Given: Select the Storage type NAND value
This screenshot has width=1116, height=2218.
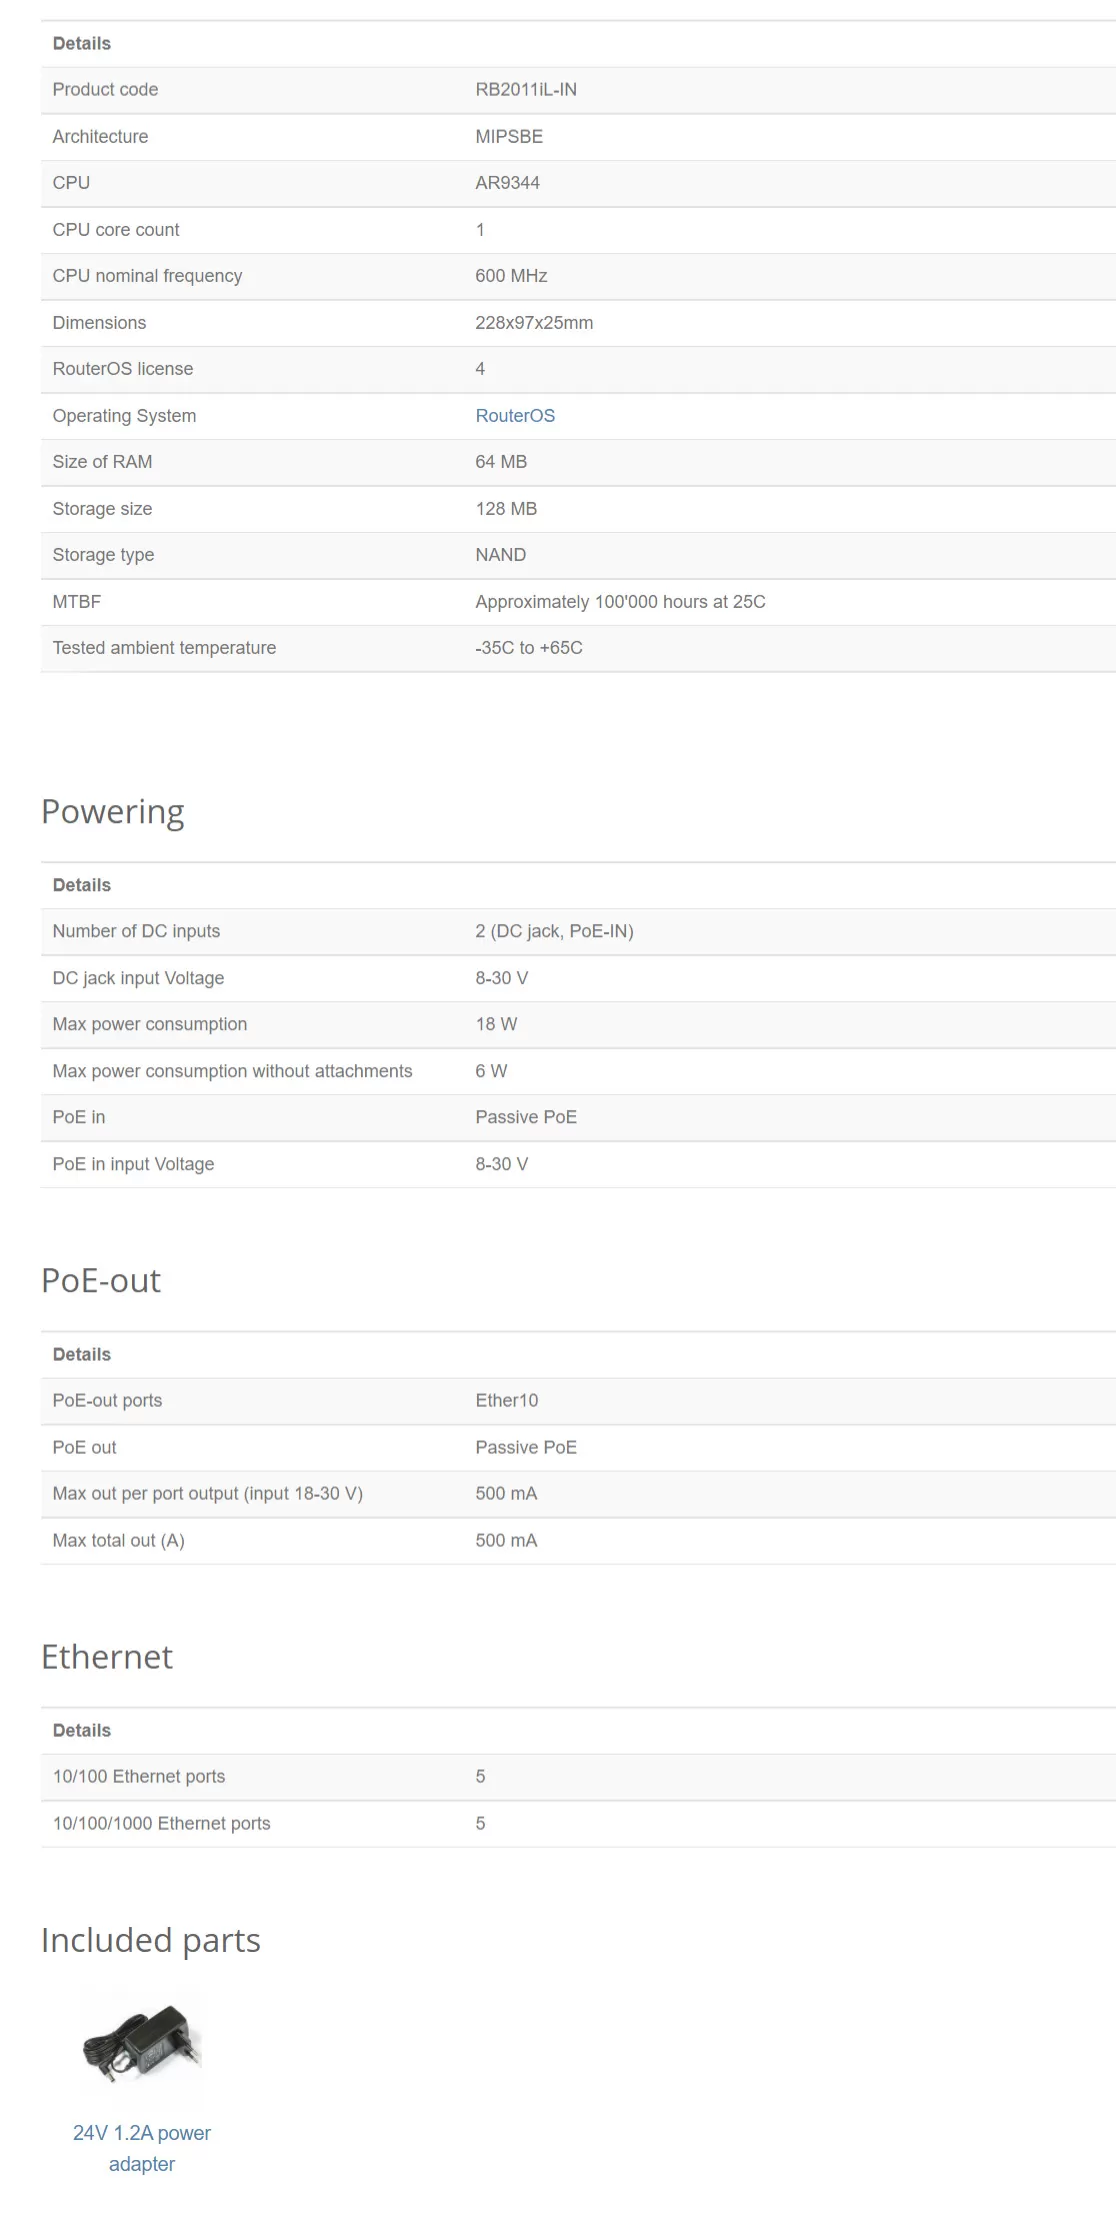Looking at the screenshot, I should 500,554.
